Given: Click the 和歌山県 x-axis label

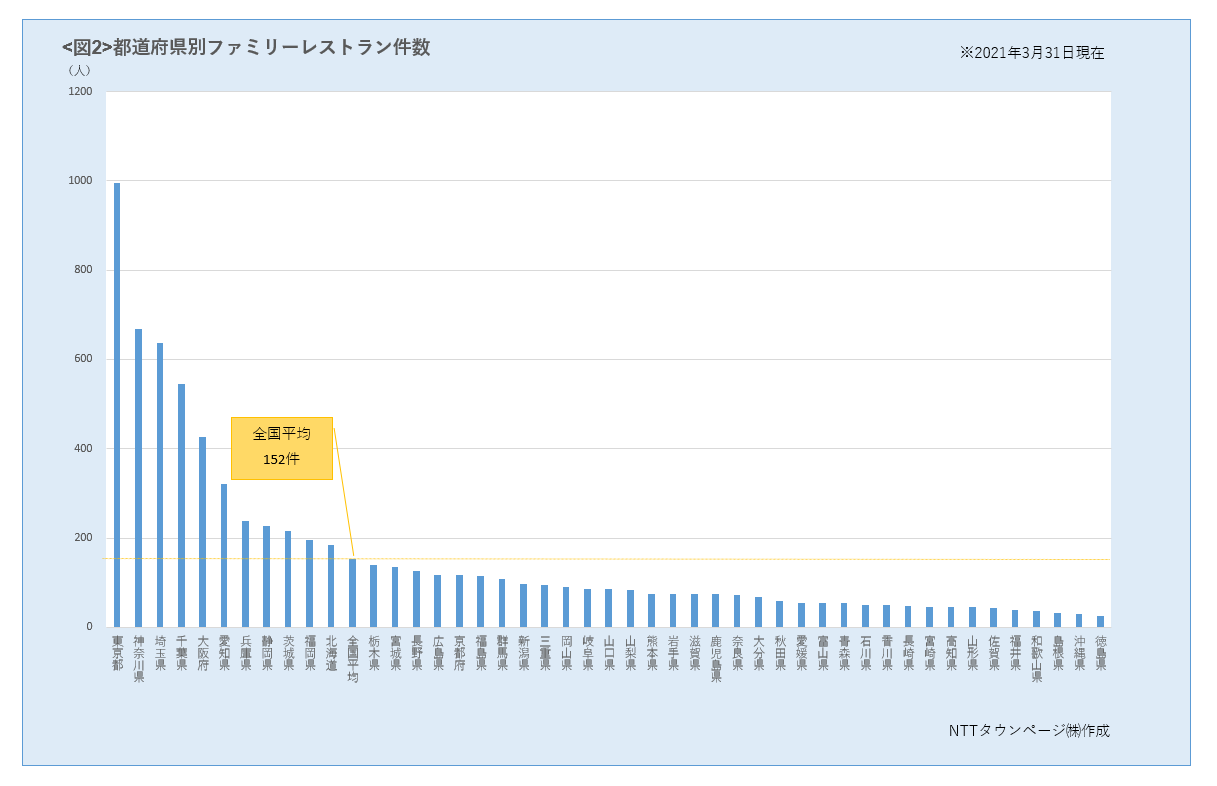Looking at the screenshot, I should coord(1036,658).
